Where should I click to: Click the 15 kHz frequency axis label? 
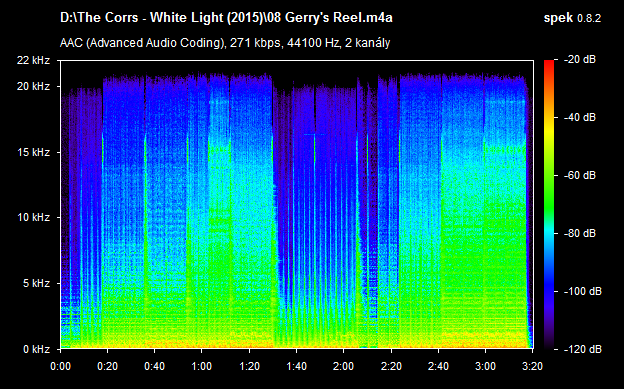[33, 152]
